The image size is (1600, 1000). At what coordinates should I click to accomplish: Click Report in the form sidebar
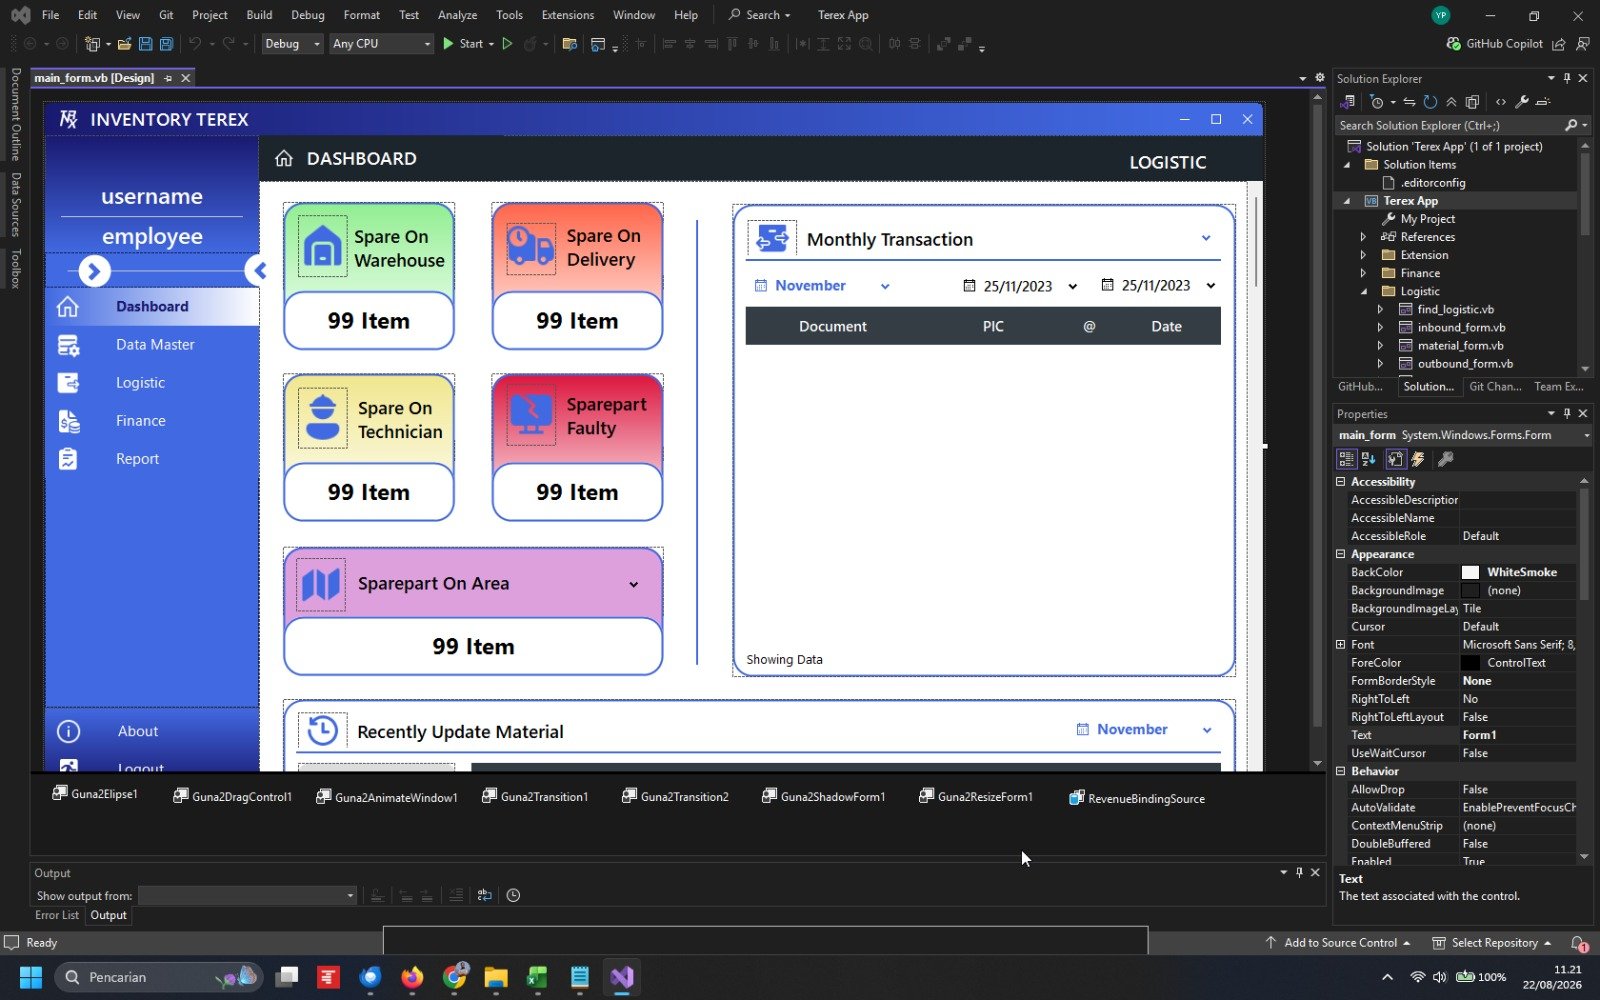[x=137, y=458]
